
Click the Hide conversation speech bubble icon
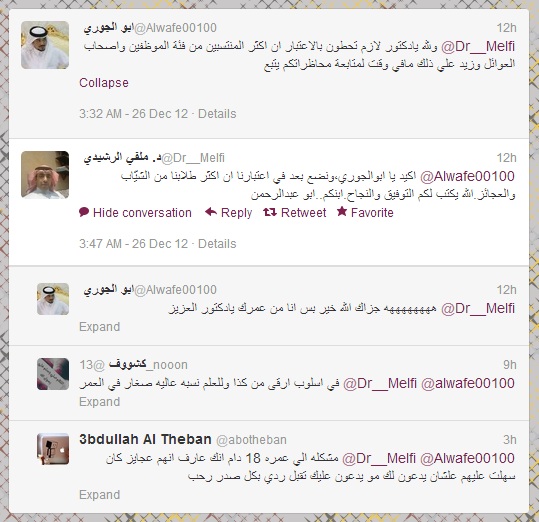tap(84, 212)
